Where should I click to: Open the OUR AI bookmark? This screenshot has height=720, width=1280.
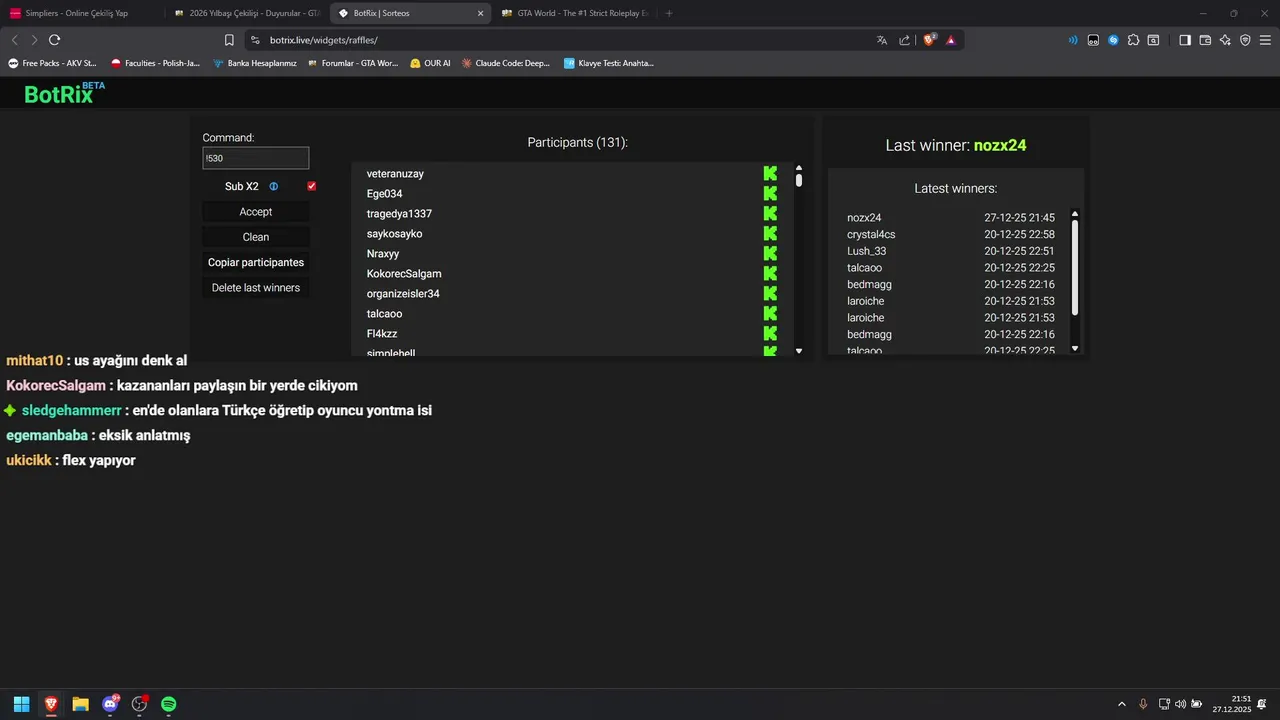pyautogui.click(x=430, y=63)
